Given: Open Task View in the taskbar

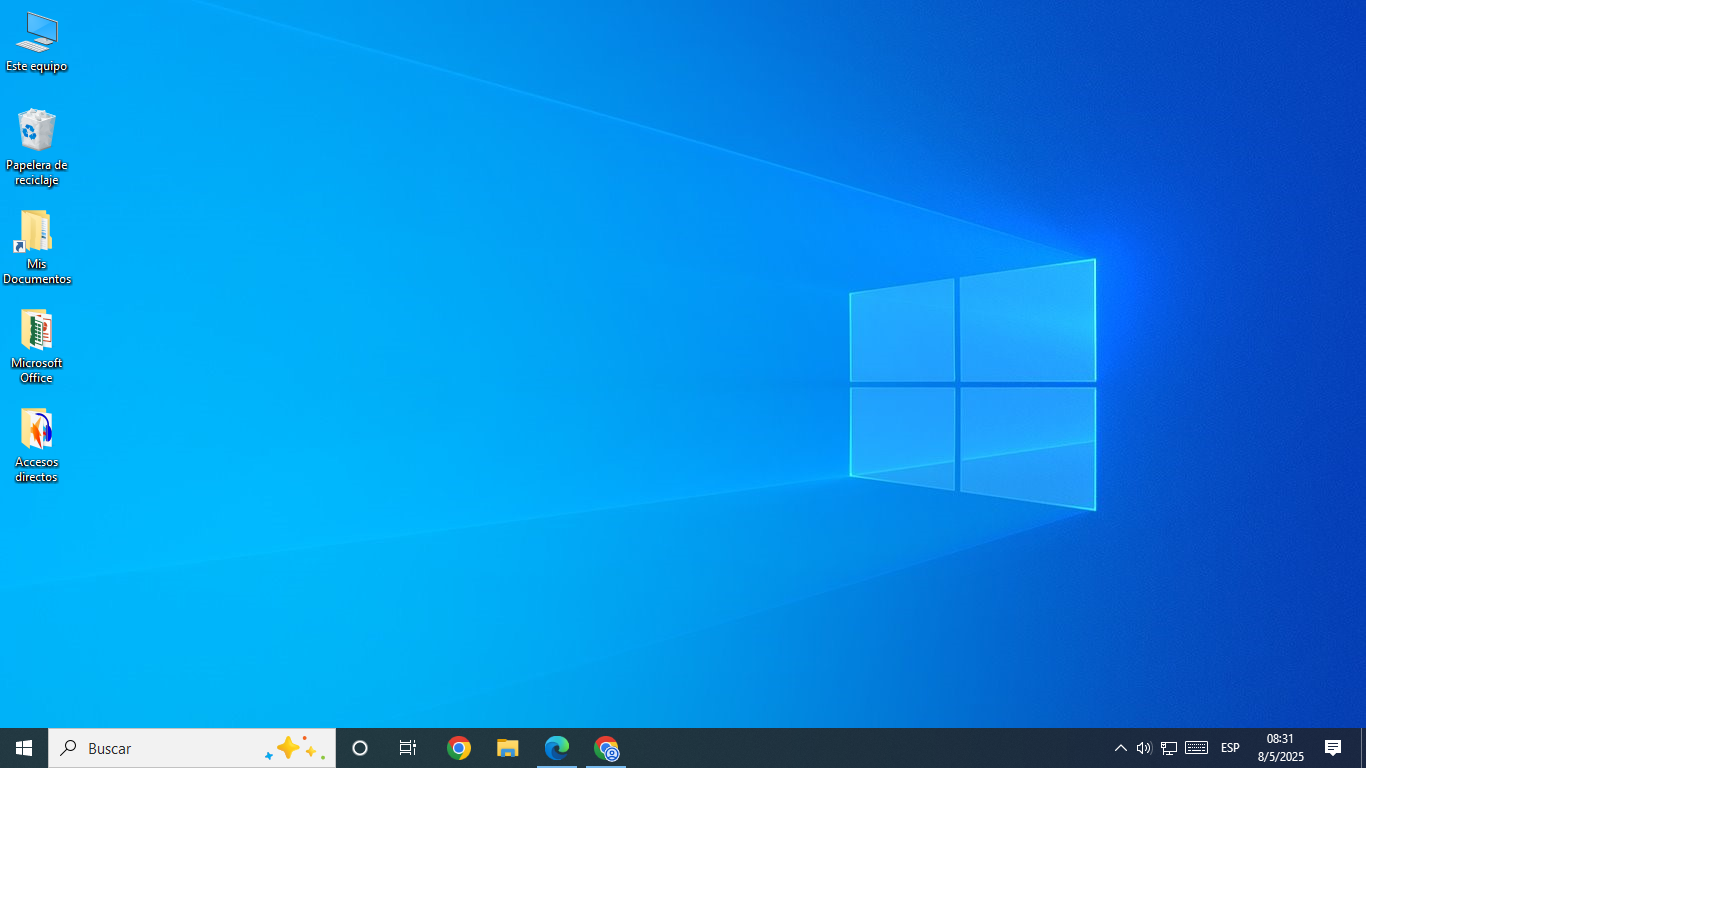Looking at the screenshot, I should (x=408, y=748).
